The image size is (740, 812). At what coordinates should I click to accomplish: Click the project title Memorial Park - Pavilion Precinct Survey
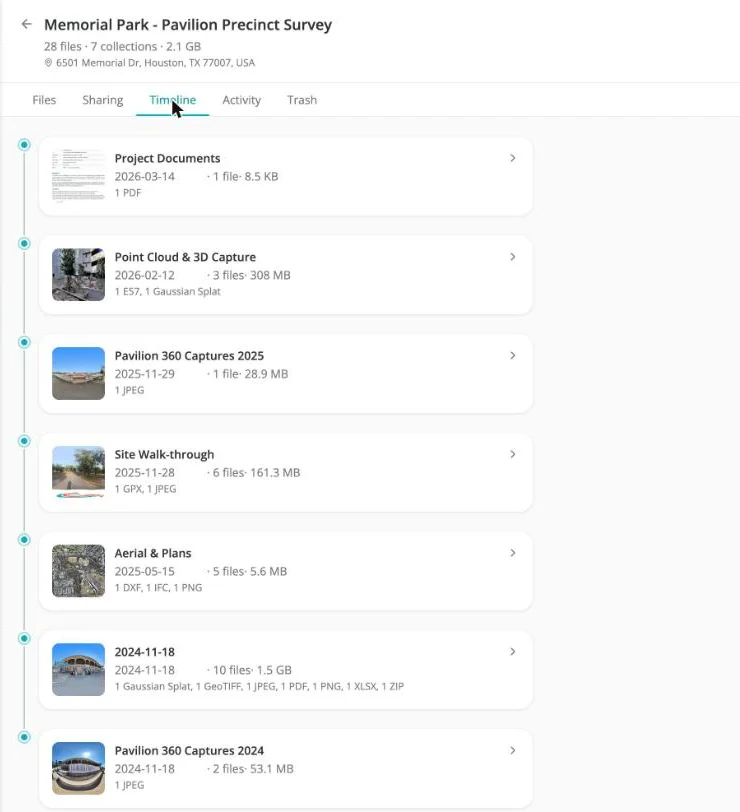tap(188, 25)
